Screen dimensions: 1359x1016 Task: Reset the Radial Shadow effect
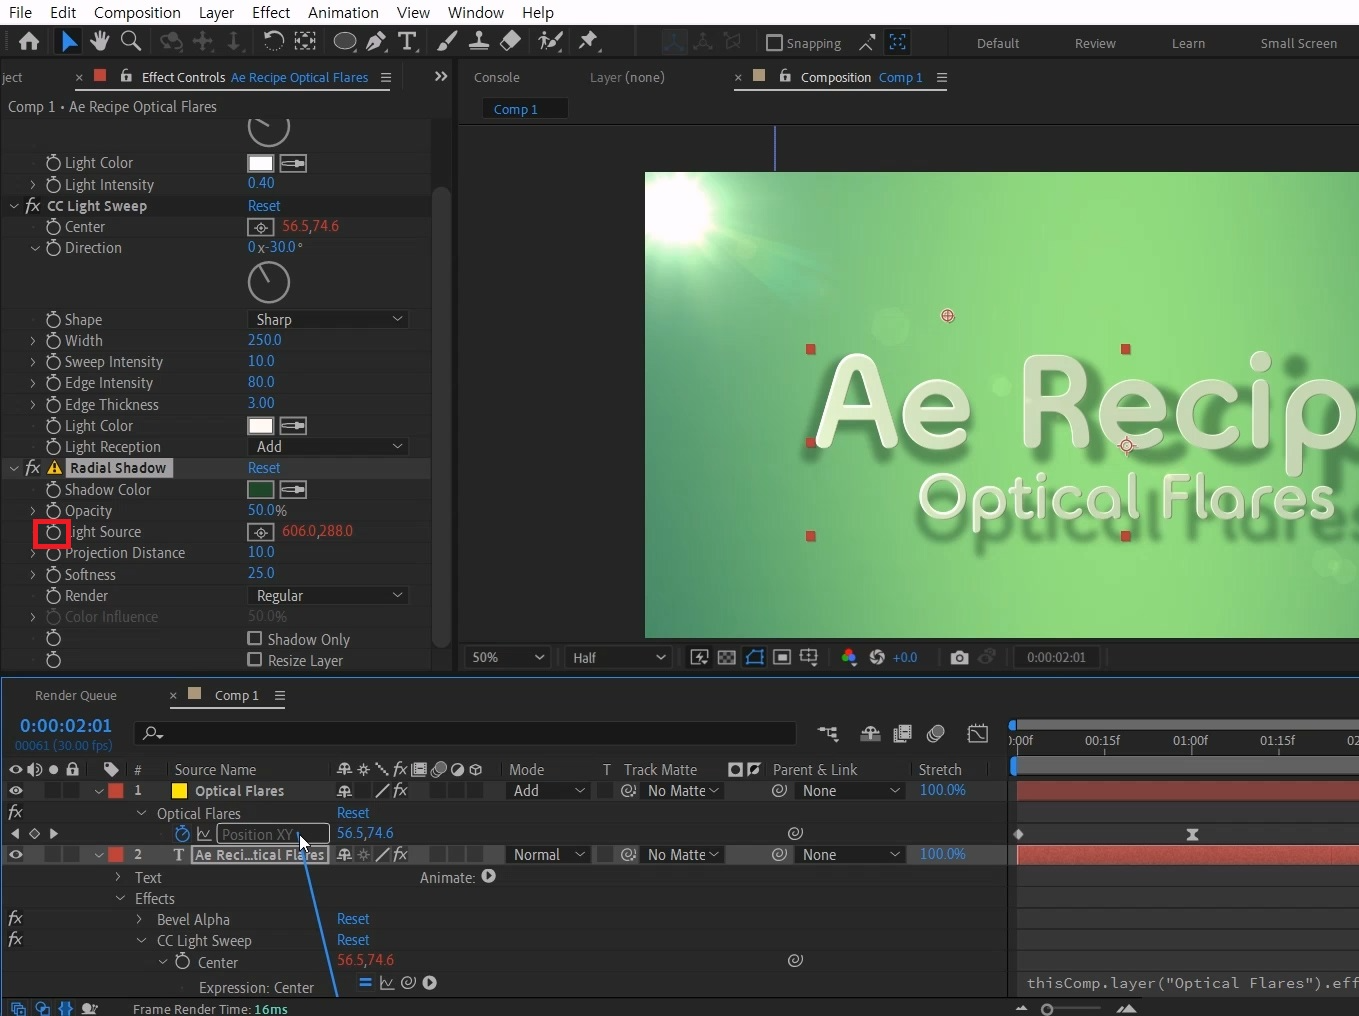click(264, 468)
